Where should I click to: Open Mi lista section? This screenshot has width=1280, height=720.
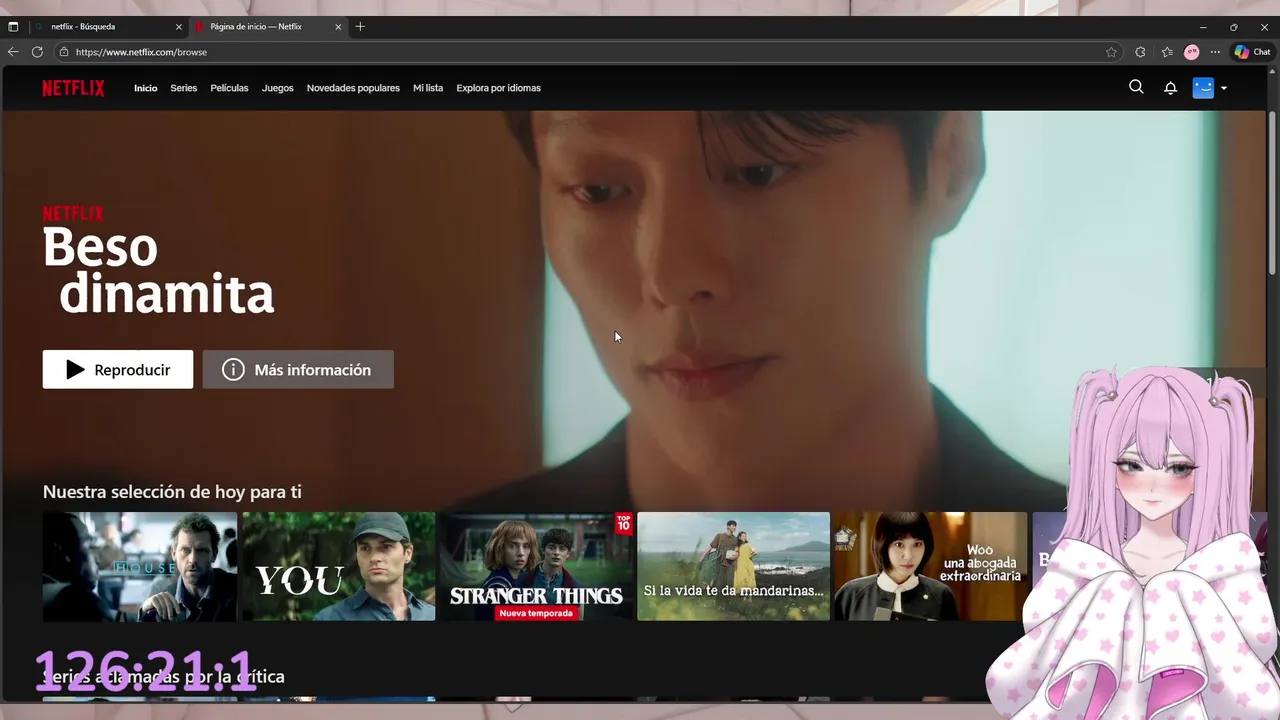click(x=428, y=88)
